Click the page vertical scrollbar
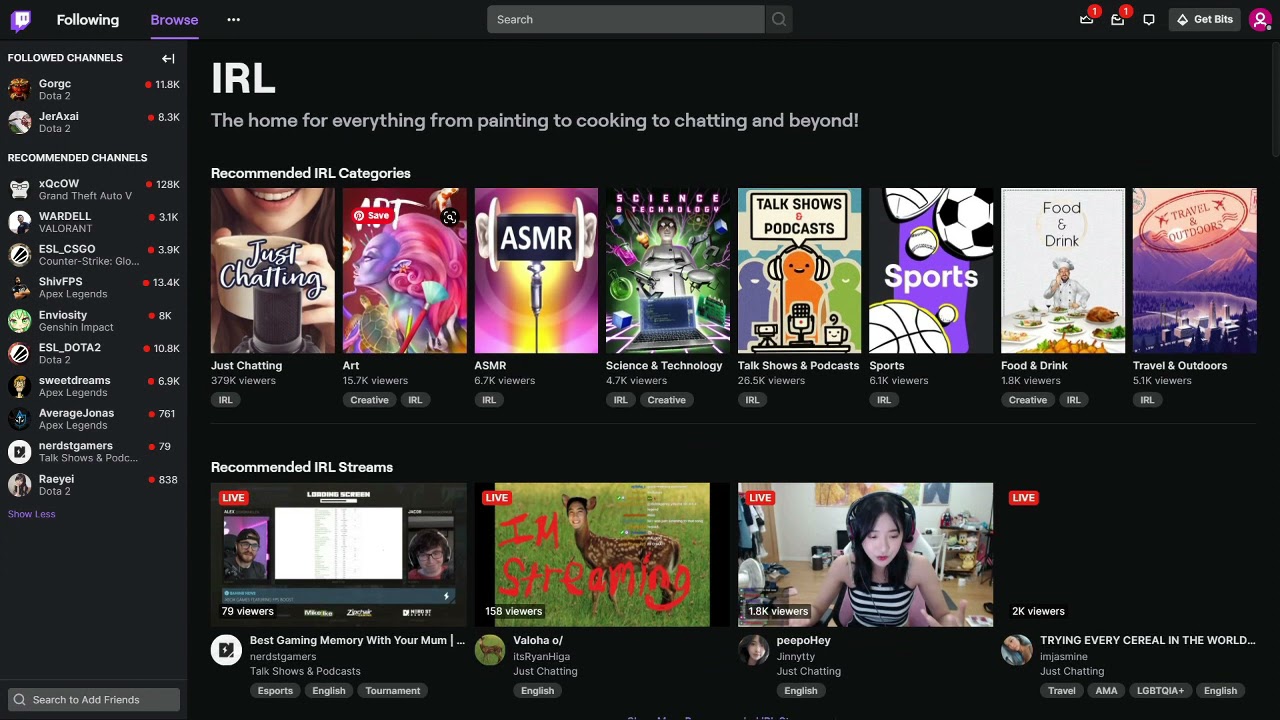The width and height of the screenshot is (1280, 720). pyautogui.click(x=1275, y=100)
